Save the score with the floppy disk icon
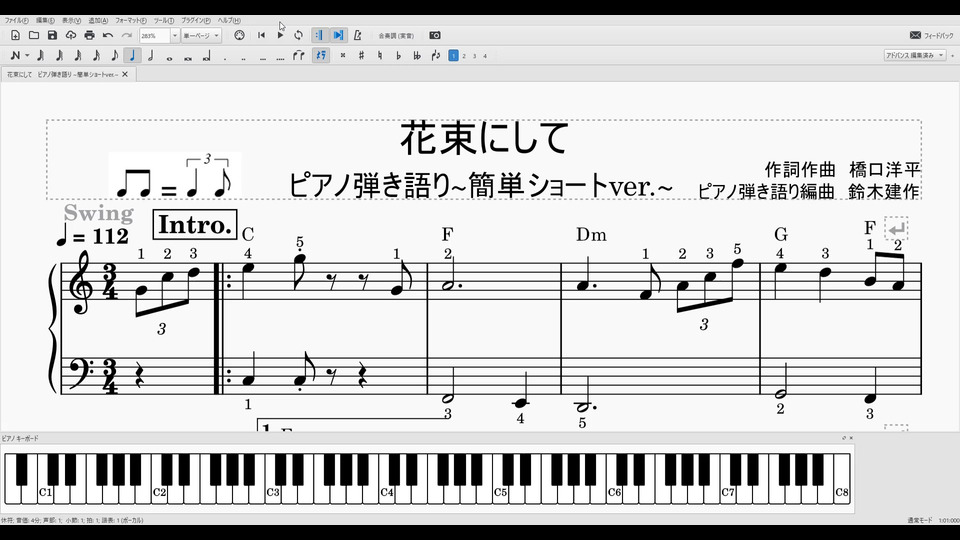The image size is (960, 540). click(x=52, y=36)
